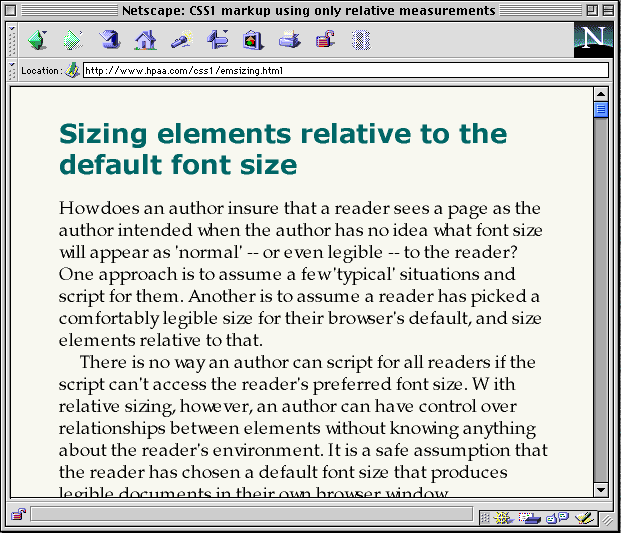This screenshot has width=621, height=533.
Task: Print the page using the printer icon
Action: 289,41
